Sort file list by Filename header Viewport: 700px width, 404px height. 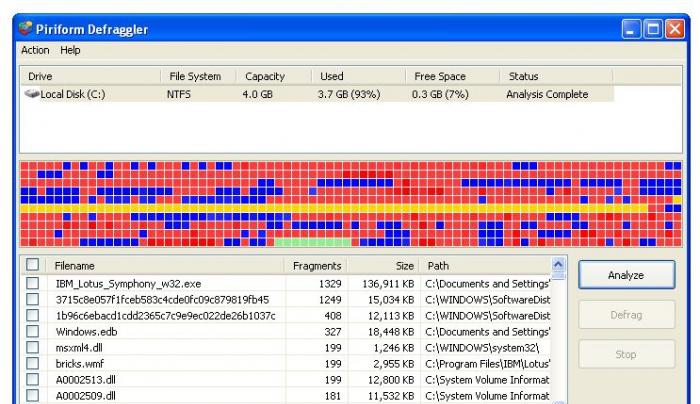[166, 266]
